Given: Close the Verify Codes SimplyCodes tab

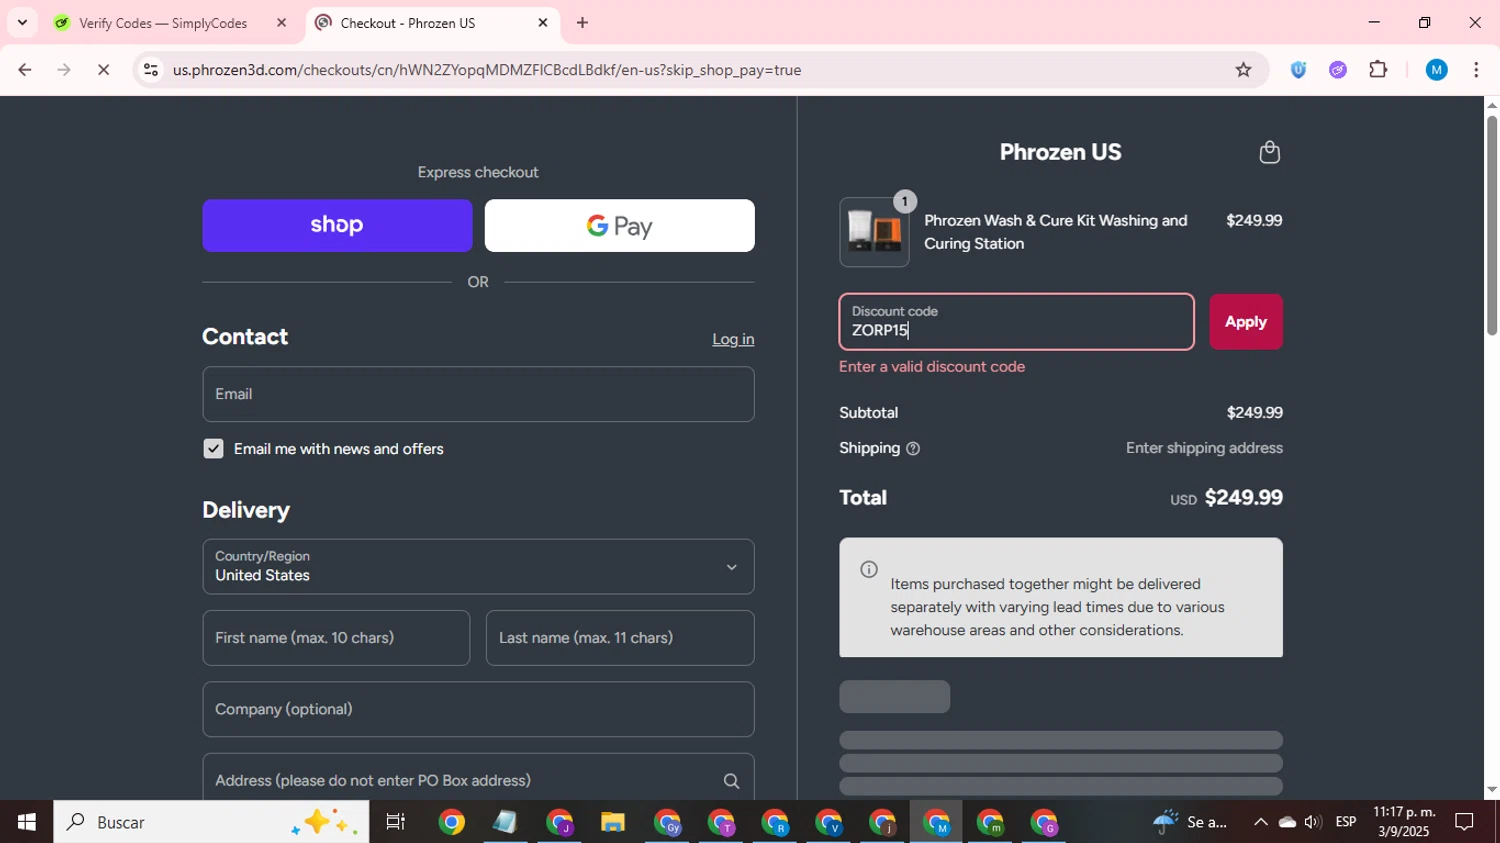Looking at the screenshot, I should 281,22.
